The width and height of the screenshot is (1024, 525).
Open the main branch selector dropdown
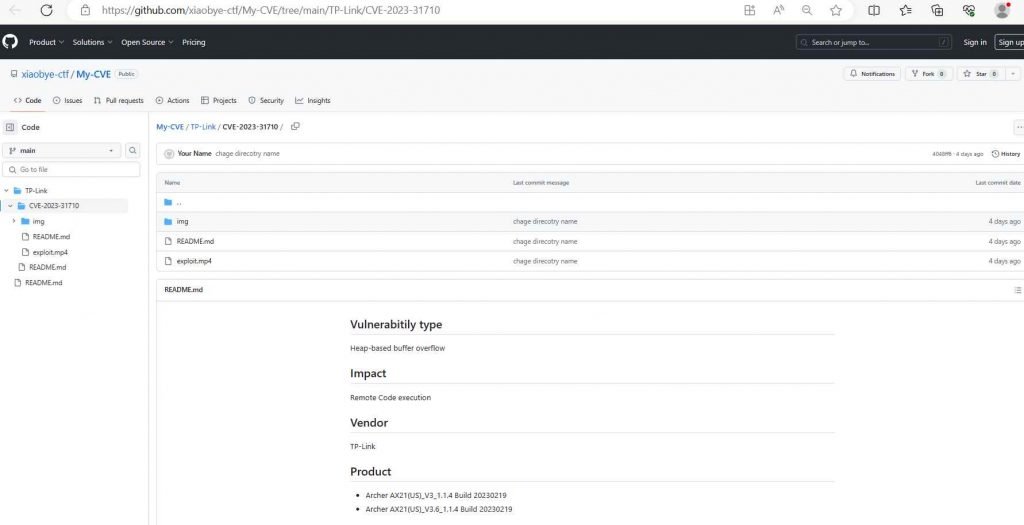tap(62, 151)
